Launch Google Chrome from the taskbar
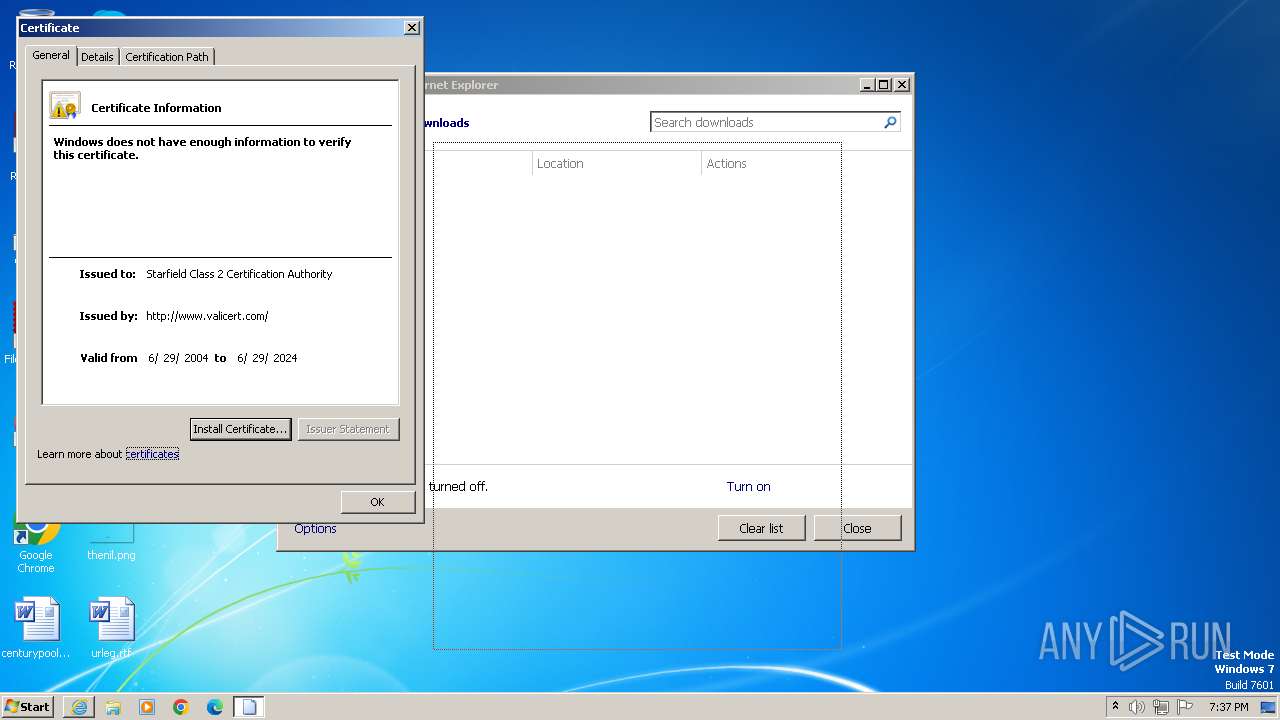The width and height of the screenshot is (1280, 720). click(181, 707)
